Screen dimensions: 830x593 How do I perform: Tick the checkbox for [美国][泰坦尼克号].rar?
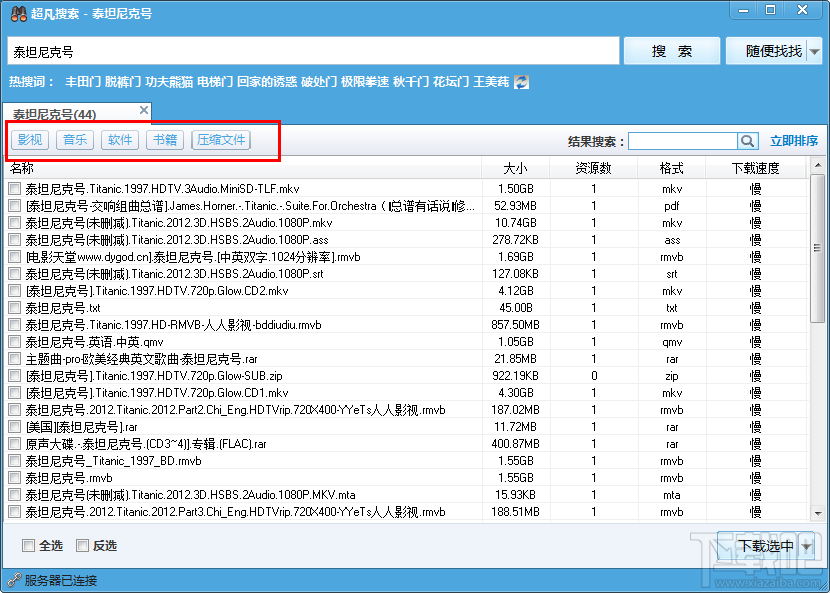point(14,427)
